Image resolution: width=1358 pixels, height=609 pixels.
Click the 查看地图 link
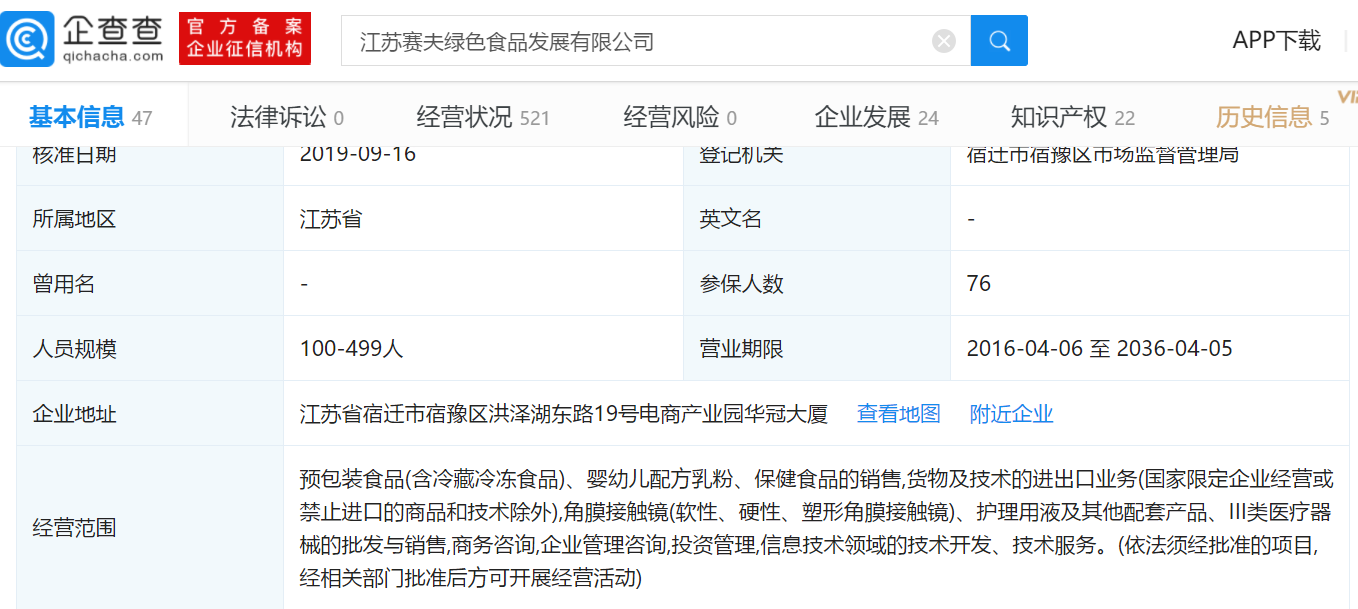pyautogui.click(x=899, y=413)
